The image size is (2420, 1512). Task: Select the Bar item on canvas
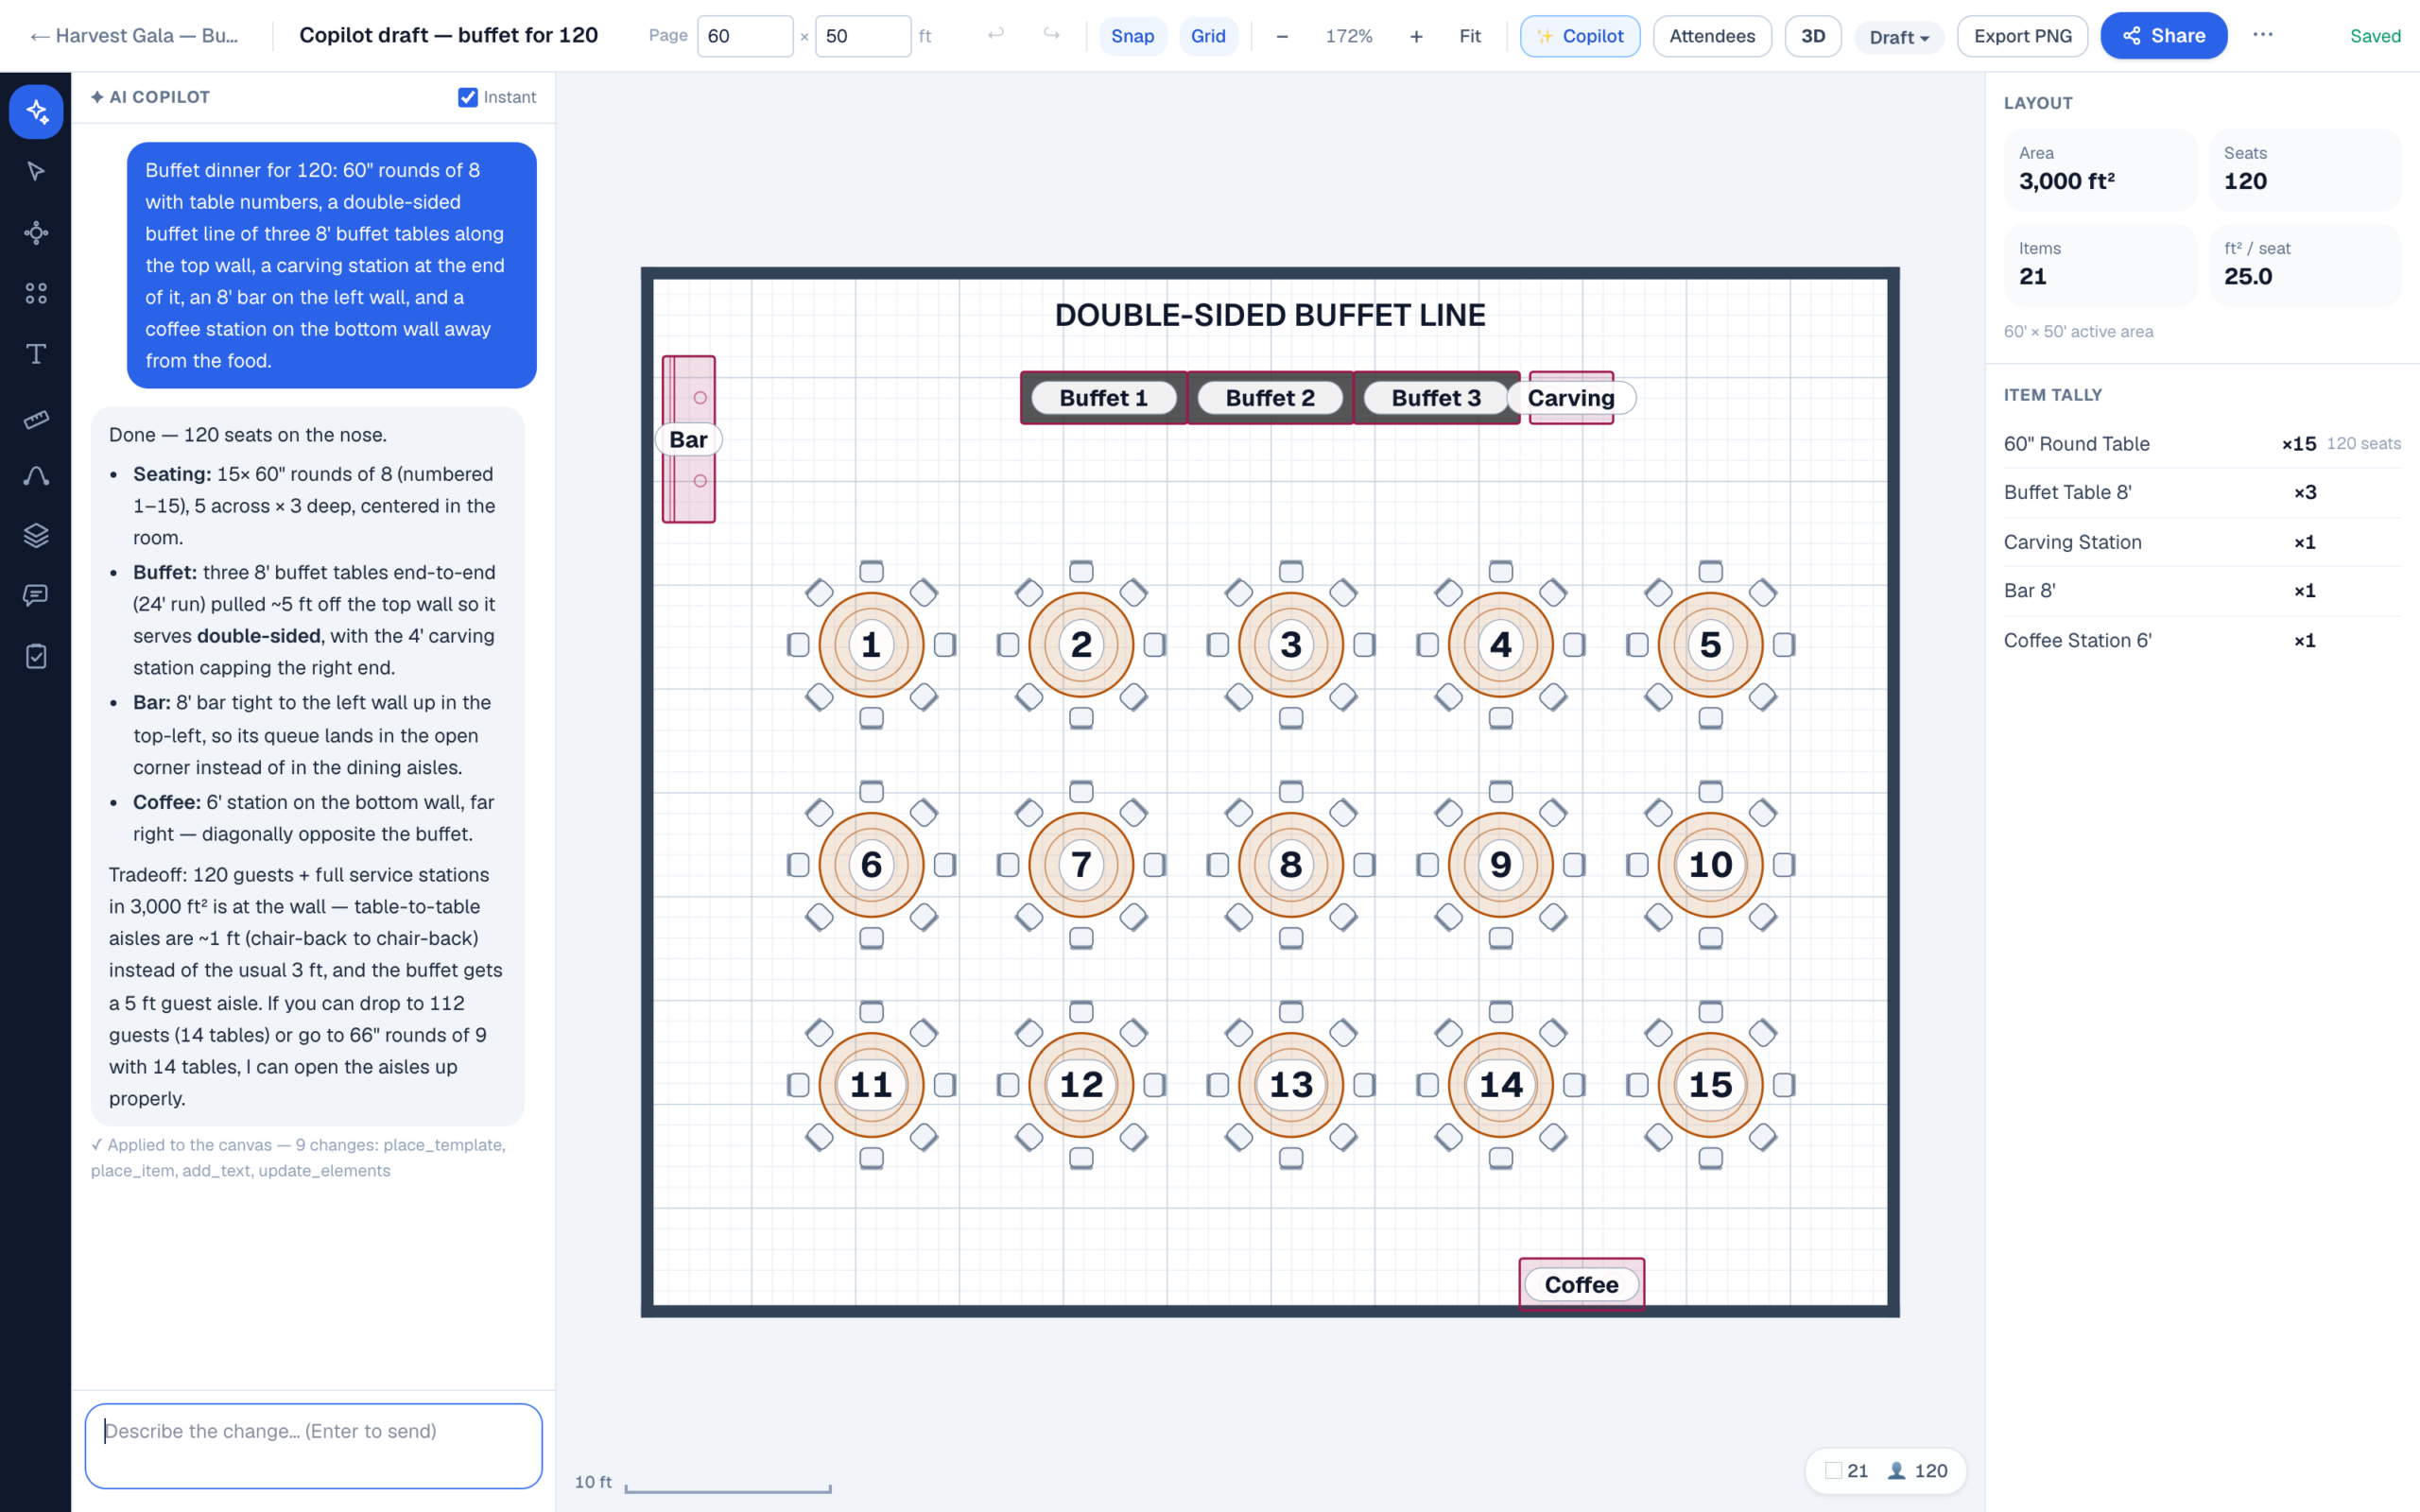coord(688,439)
